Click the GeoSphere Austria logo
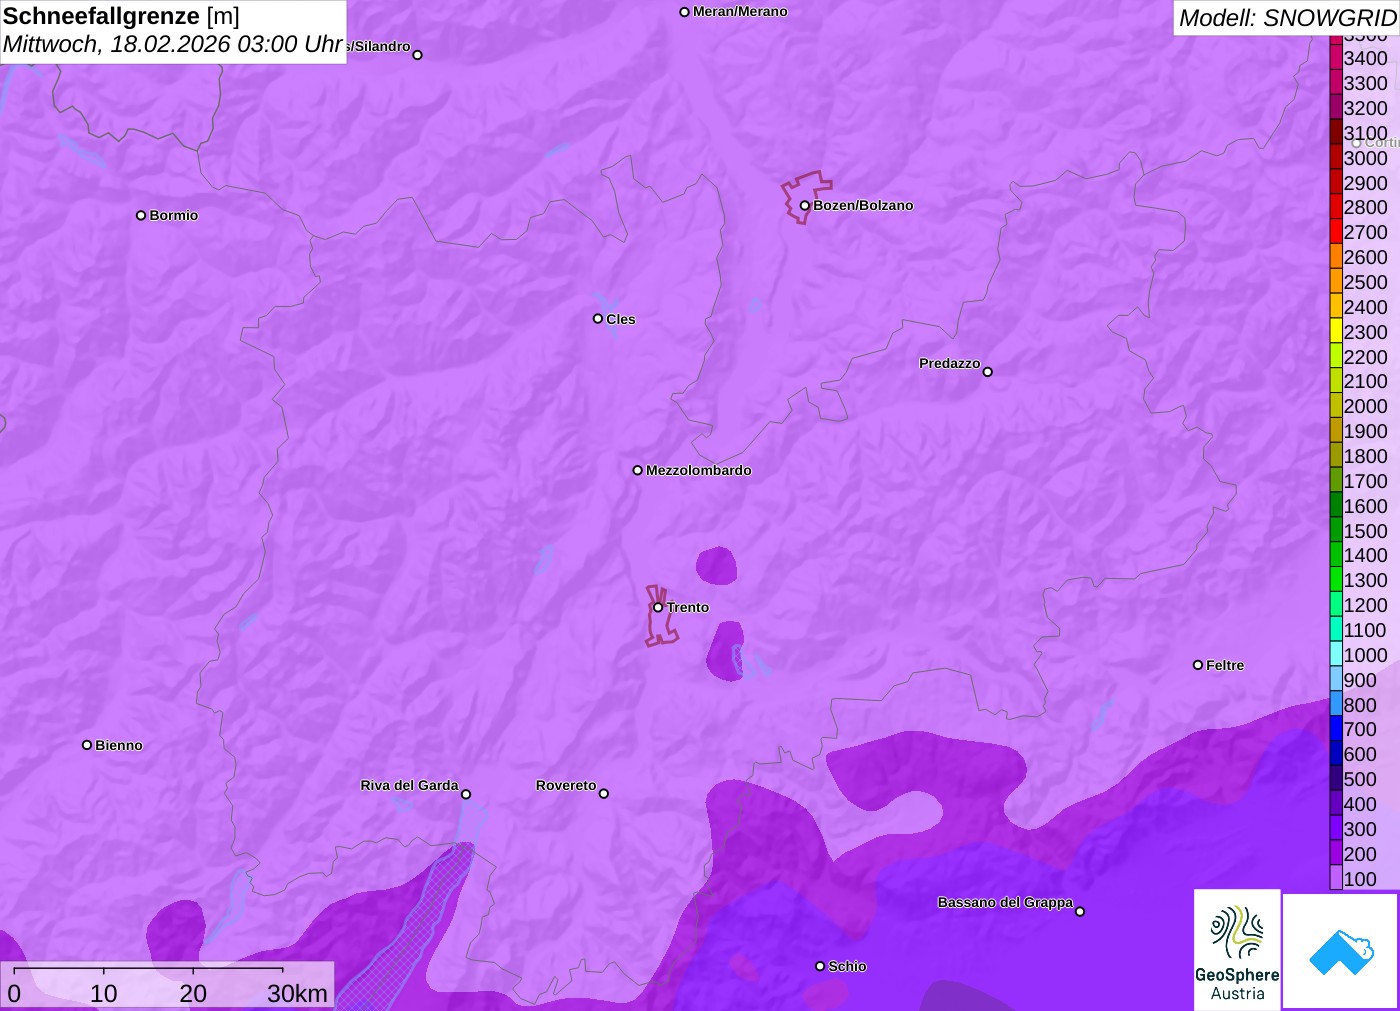This screenshot has height=1011, width=1400. pyautogui.click(x=1237, y=949)
